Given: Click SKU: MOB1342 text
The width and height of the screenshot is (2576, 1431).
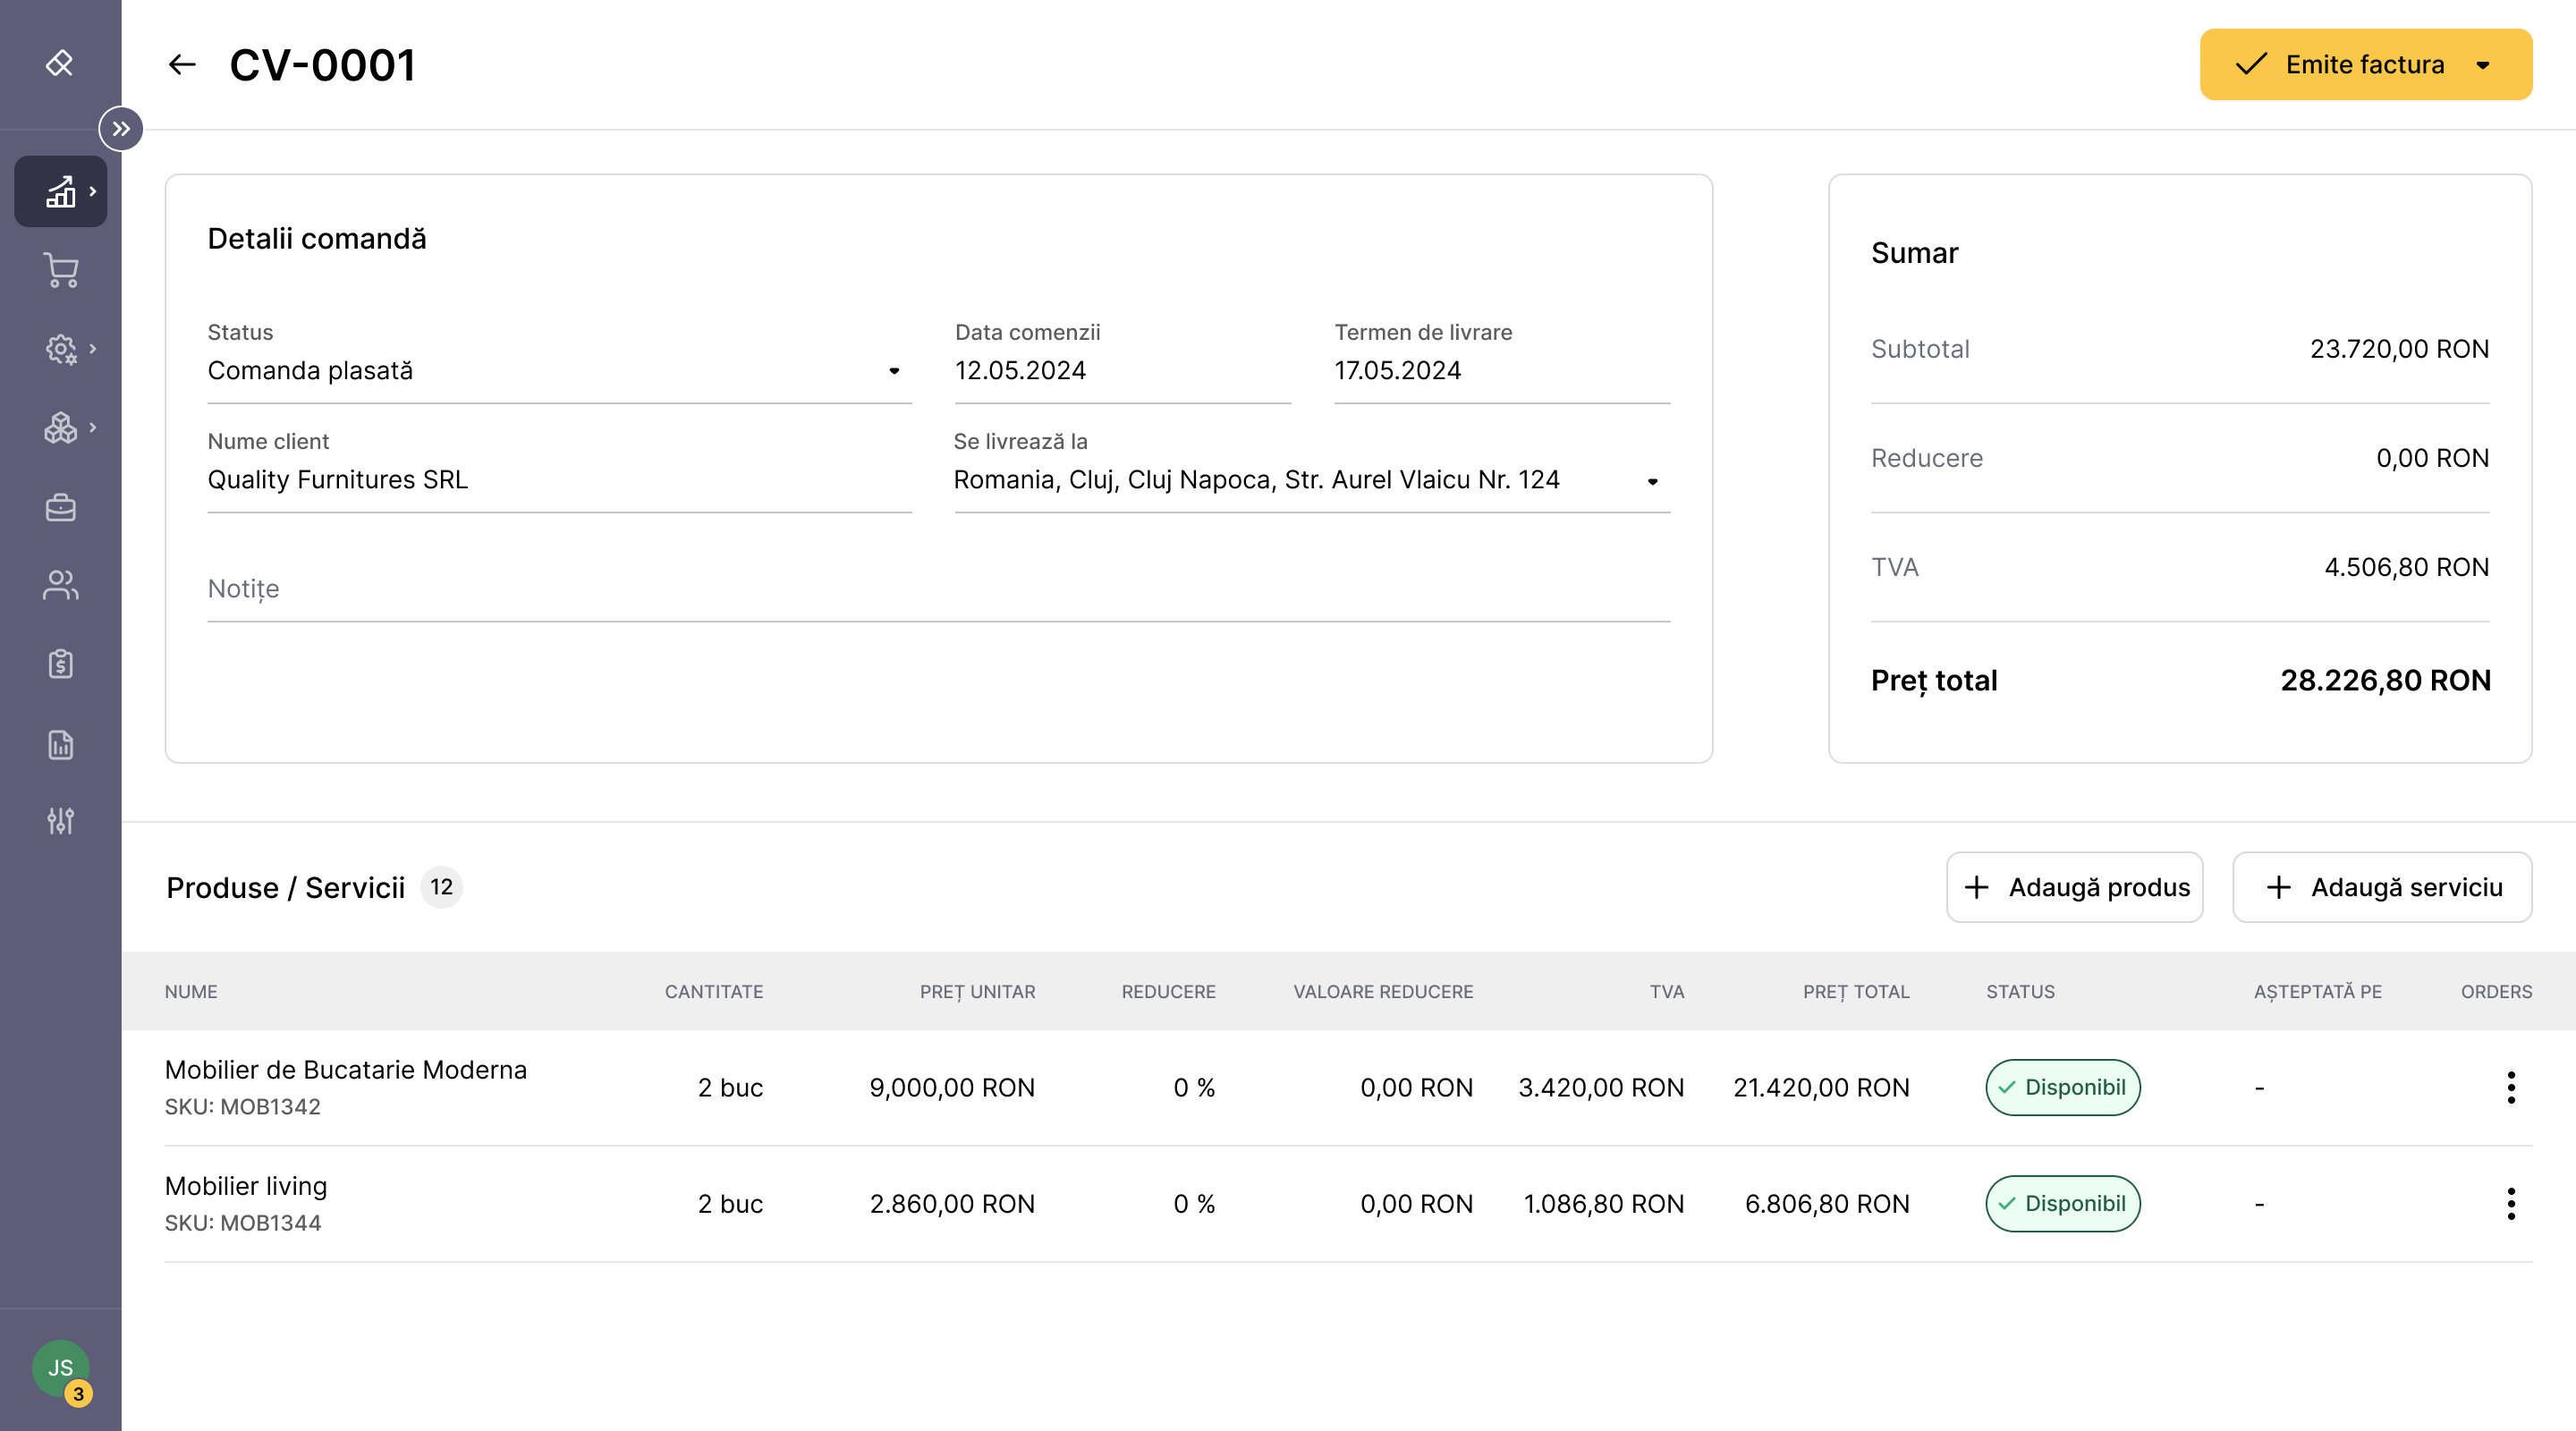Looking at the screenshot, I should click(x=243, y=1107).
